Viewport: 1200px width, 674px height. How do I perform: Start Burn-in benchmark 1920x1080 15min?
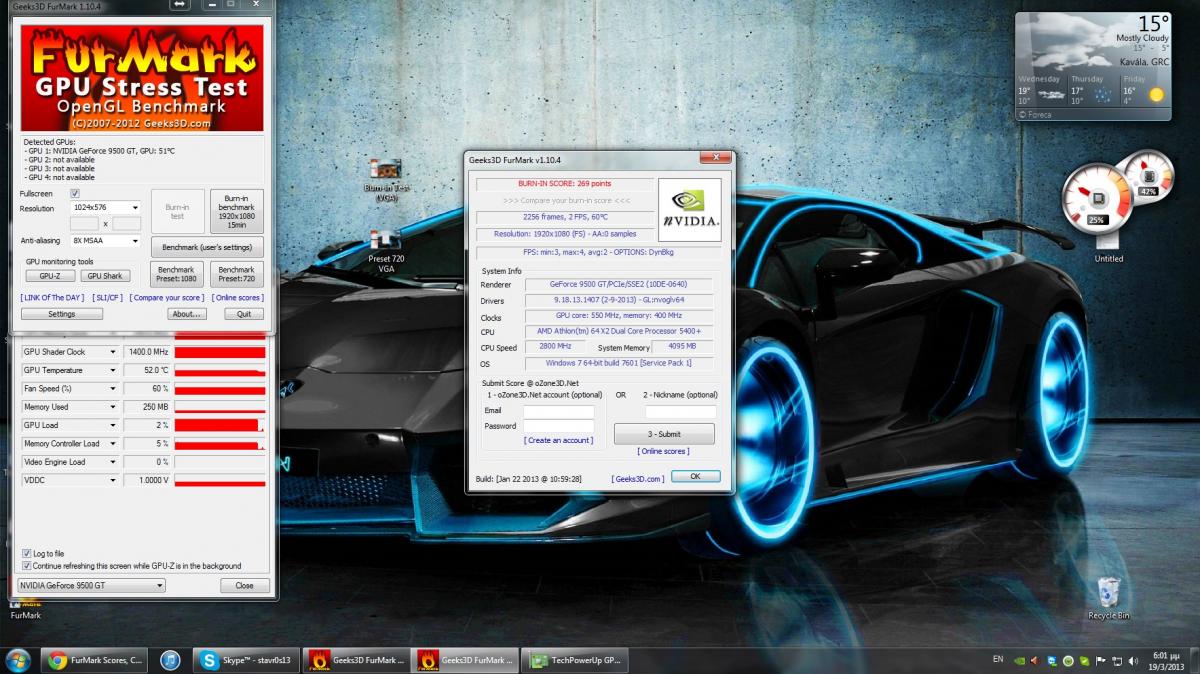pos(237,211)
